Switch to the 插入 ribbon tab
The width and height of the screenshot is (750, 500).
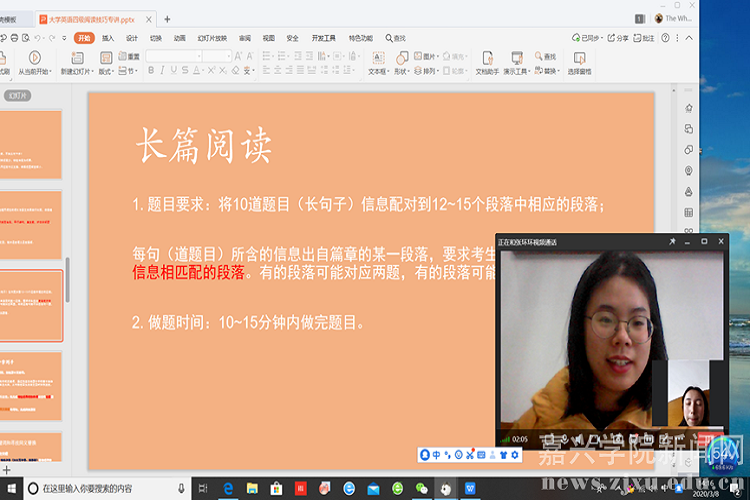point(107,38)
